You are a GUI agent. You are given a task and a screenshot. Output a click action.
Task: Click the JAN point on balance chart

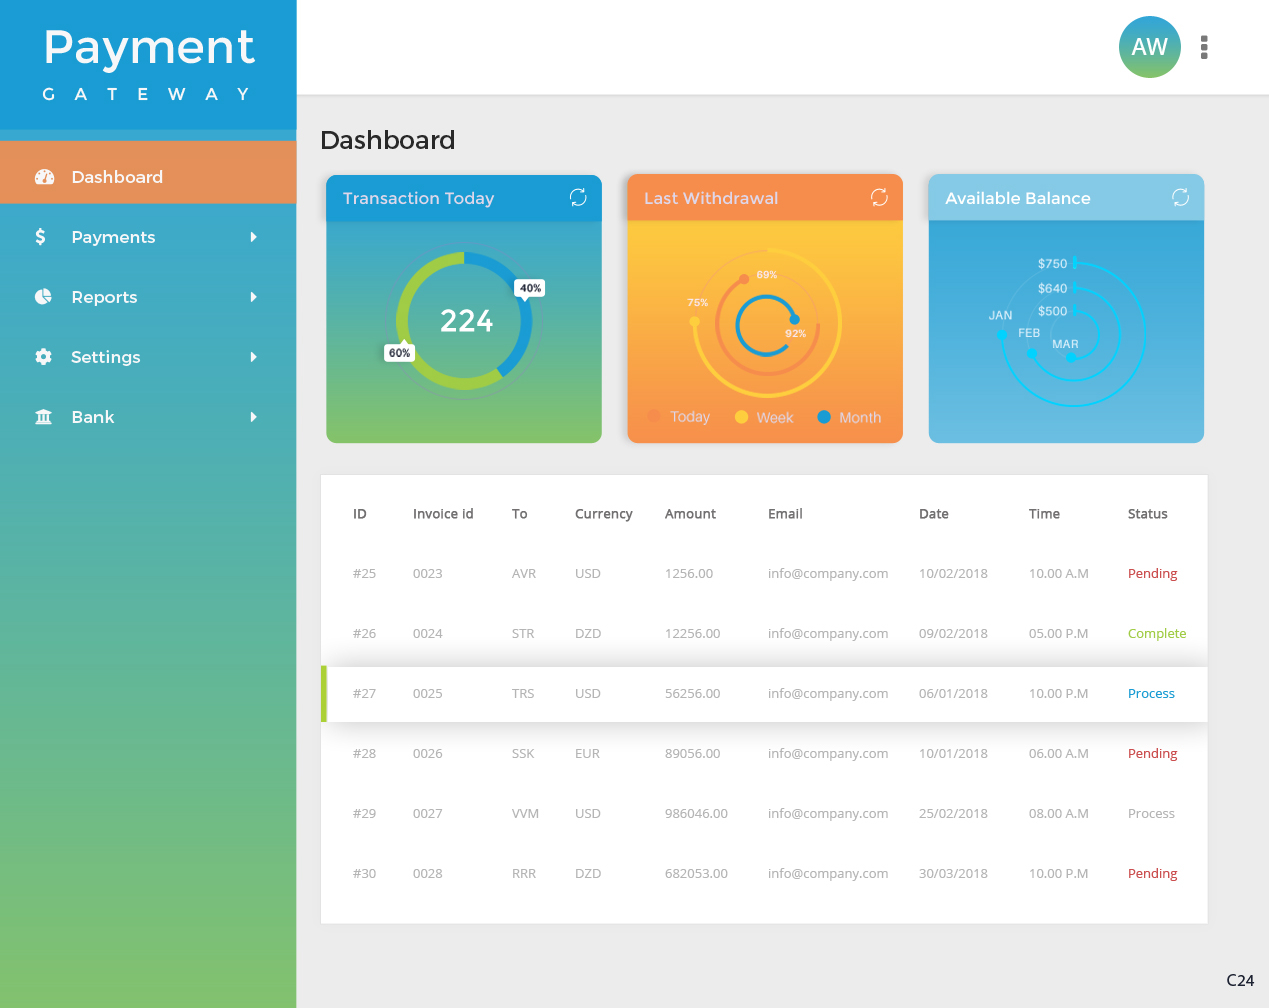pyautogui.click(x=1001, y=334)
